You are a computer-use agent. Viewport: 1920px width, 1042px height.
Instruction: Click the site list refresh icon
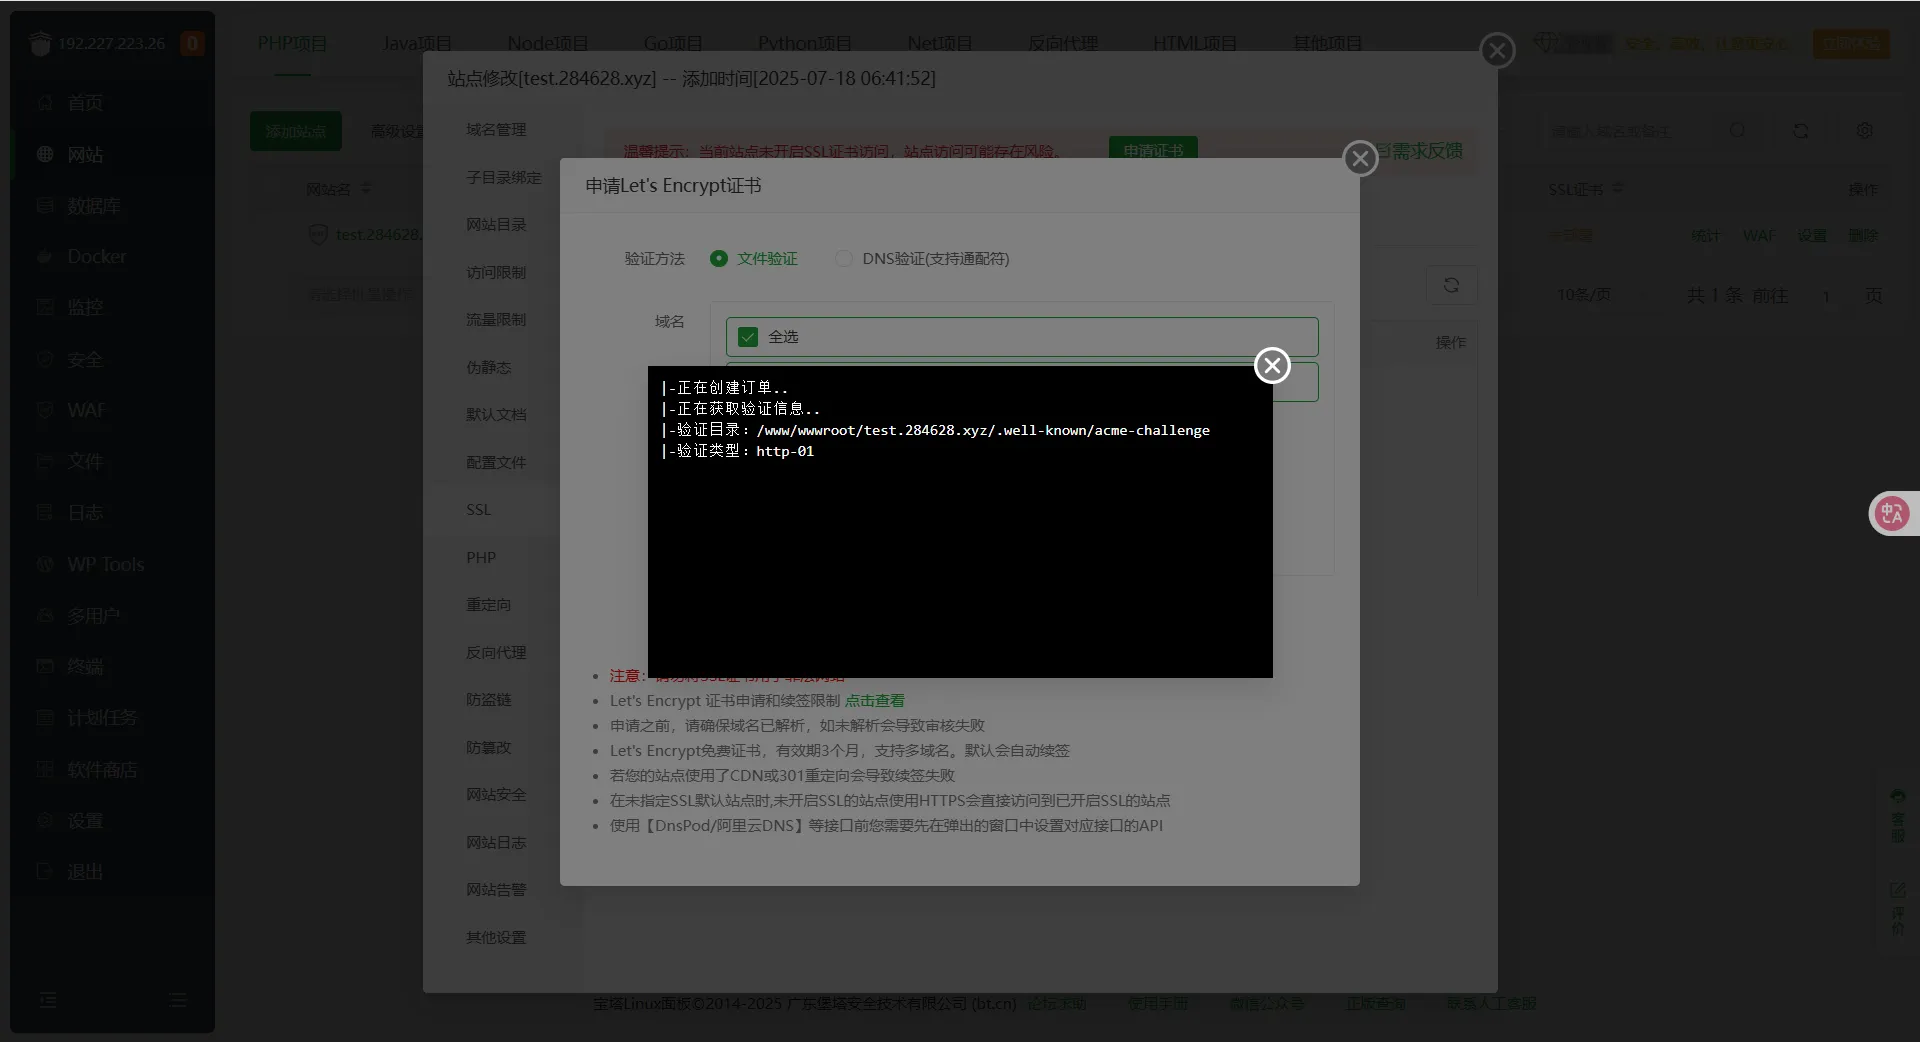point(1801,131)
